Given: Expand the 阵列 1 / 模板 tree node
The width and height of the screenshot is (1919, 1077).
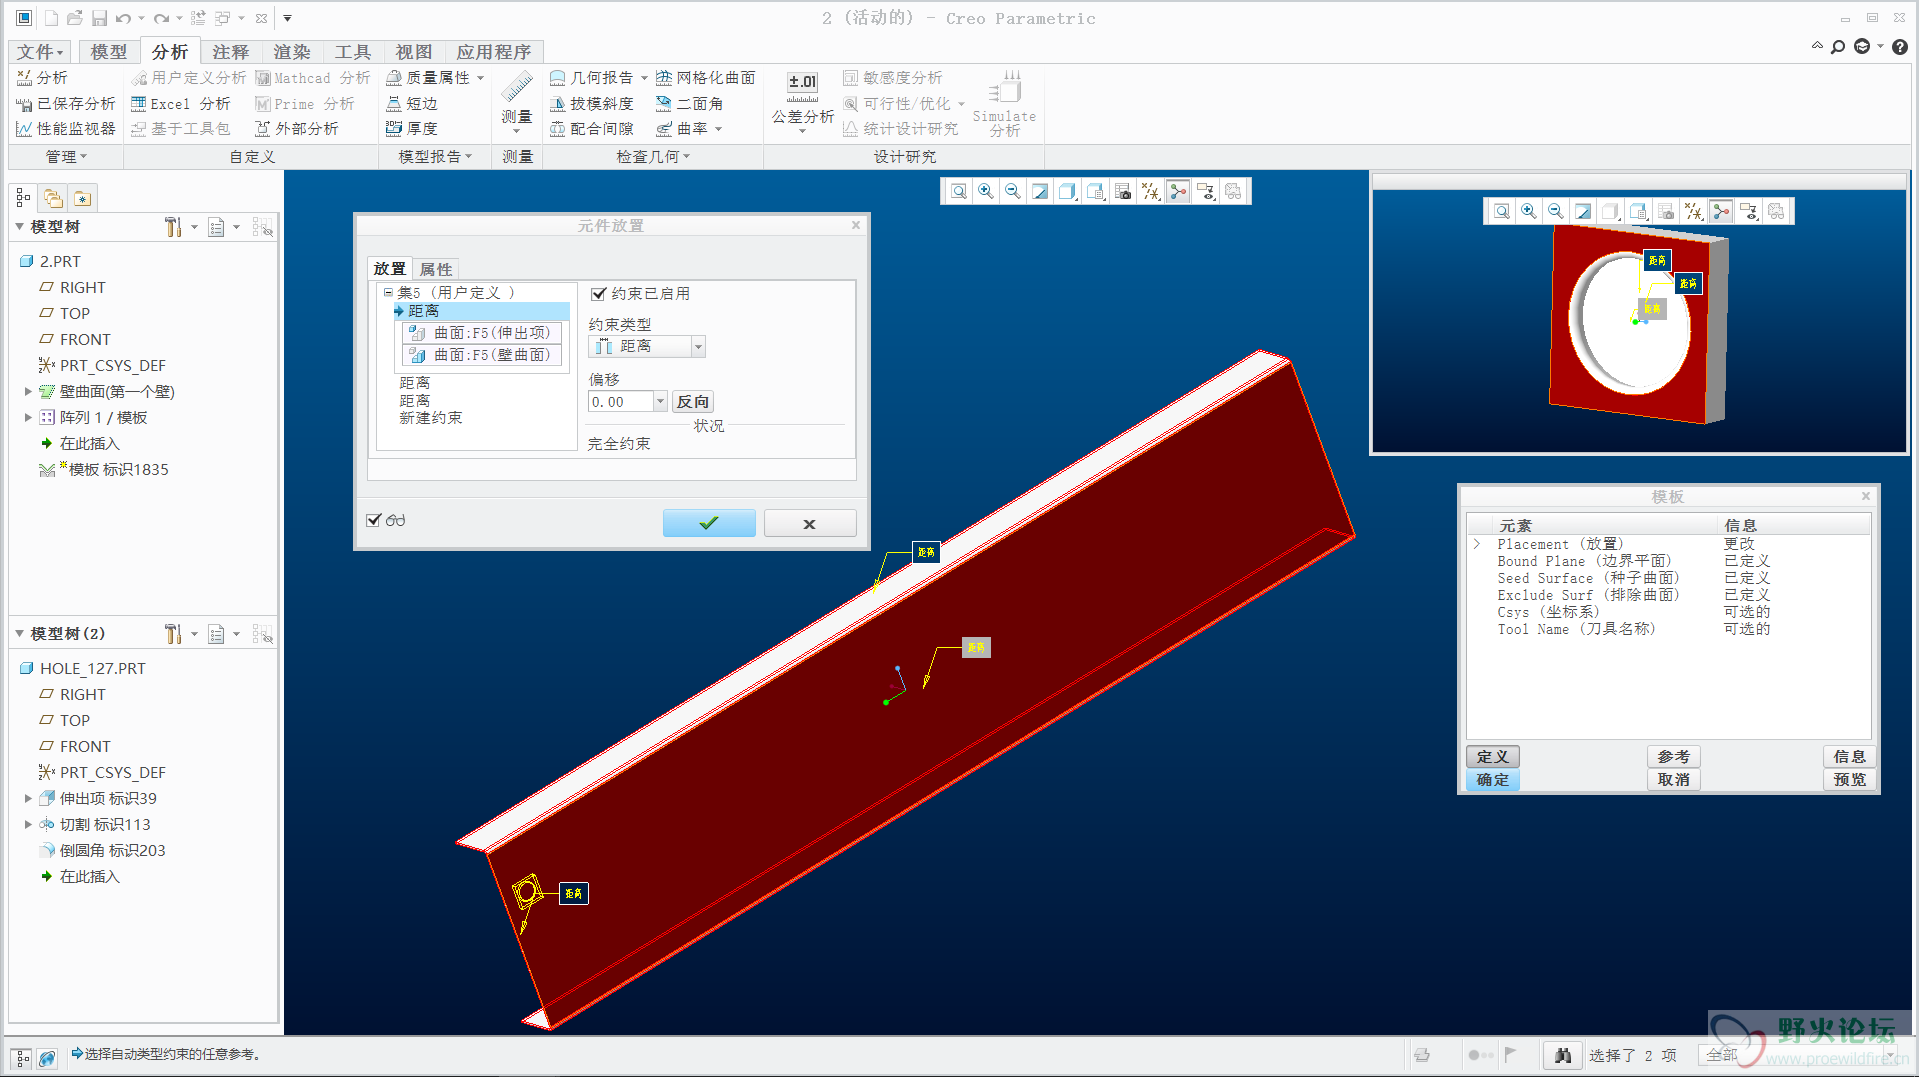Looking at the screenshot, I should (x=28, y=417).
